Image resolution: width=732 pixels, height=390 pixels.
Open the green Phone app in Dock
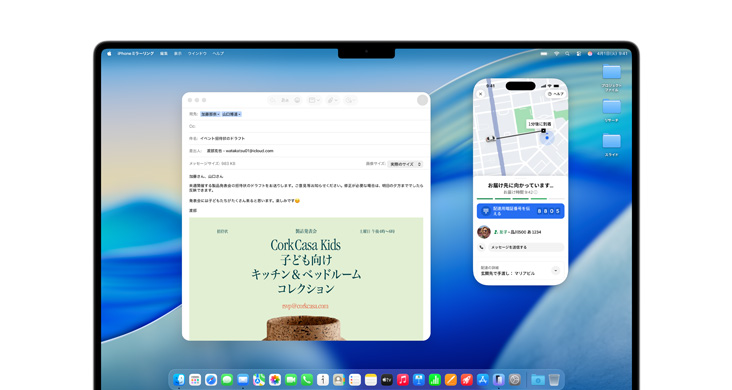pos(307,380)
